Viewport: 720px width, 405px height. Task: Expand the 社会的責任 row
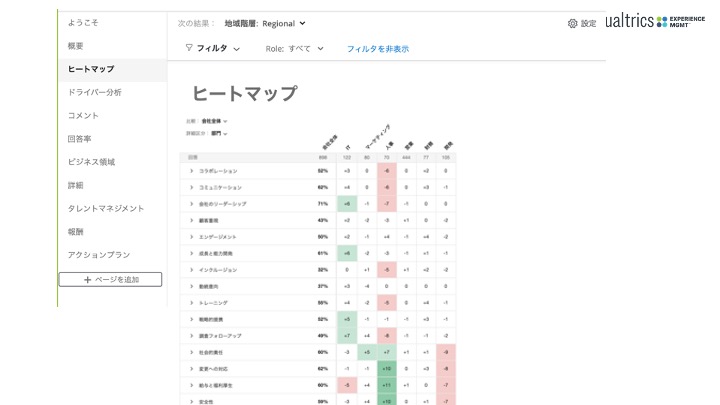coord(191,351)
